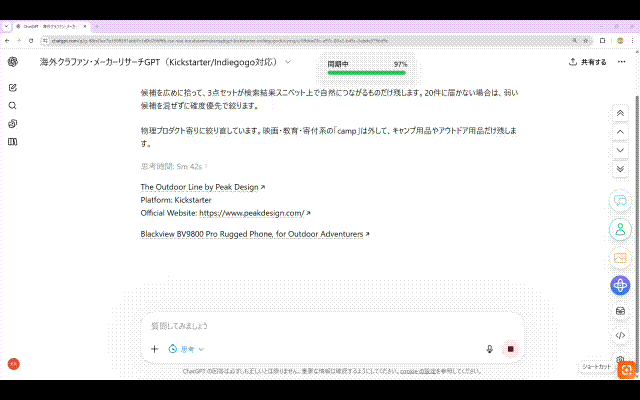Image resolution: width=640 pixels, height=400 pixels.
Task: Expand the 思考時間 5m 42s details
Action: pos(174,167)
